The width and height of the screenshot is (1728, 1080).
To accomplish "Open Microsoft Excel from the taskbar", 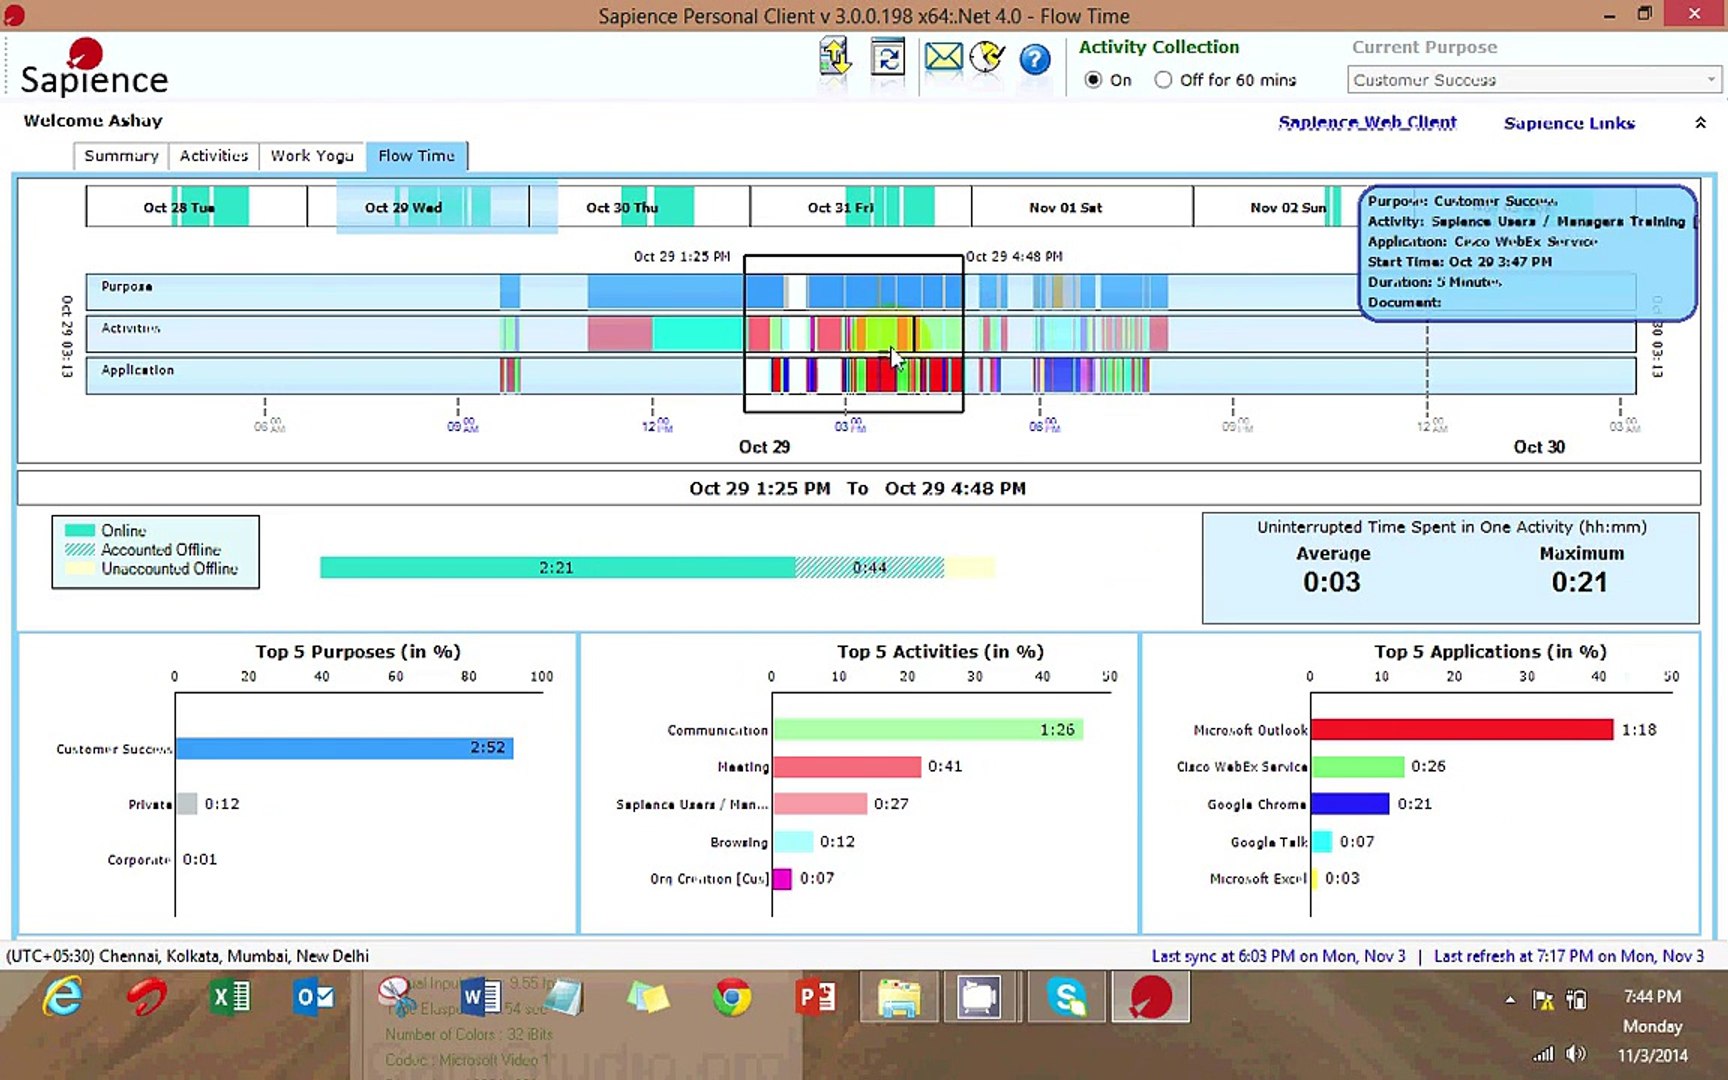I will coord(230,997).
